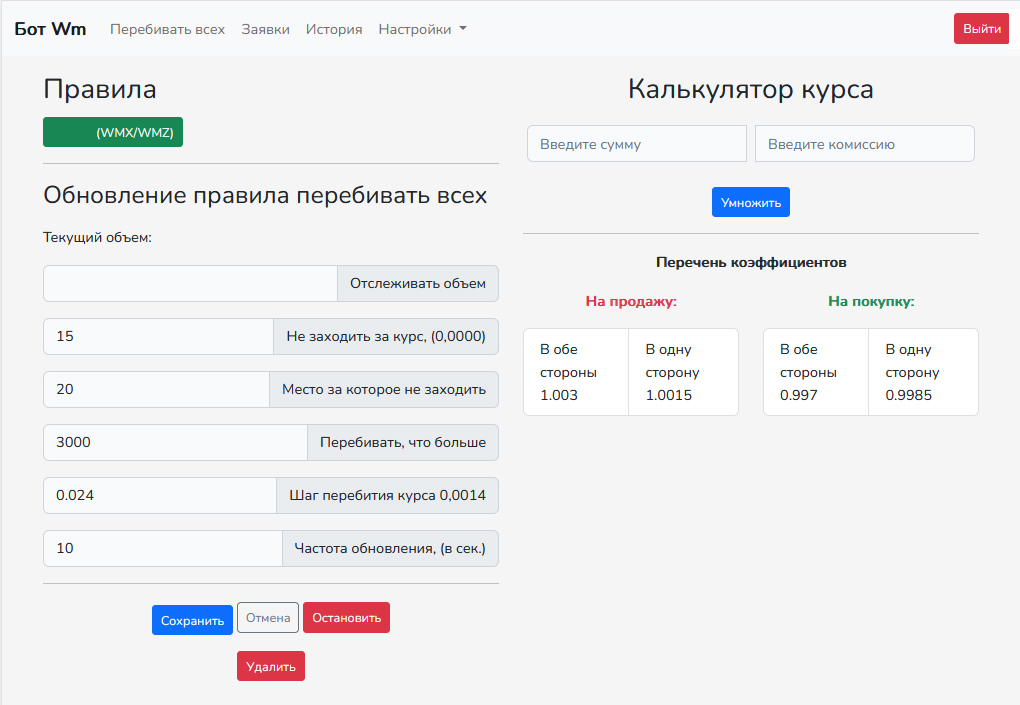The image size is (1020, 705).
Task: Focus the Введите комиссию field
Action: (865, 144)
